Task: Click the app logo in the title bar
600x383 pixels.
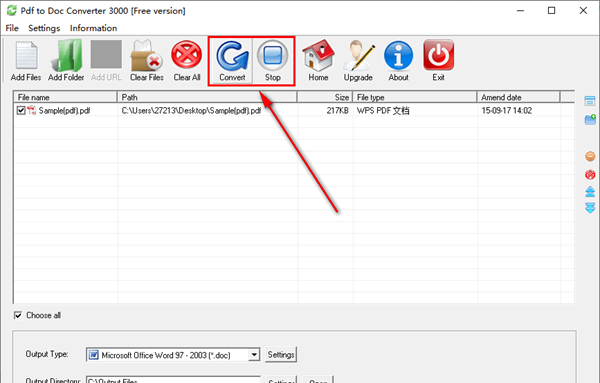Action: [12, 10]
